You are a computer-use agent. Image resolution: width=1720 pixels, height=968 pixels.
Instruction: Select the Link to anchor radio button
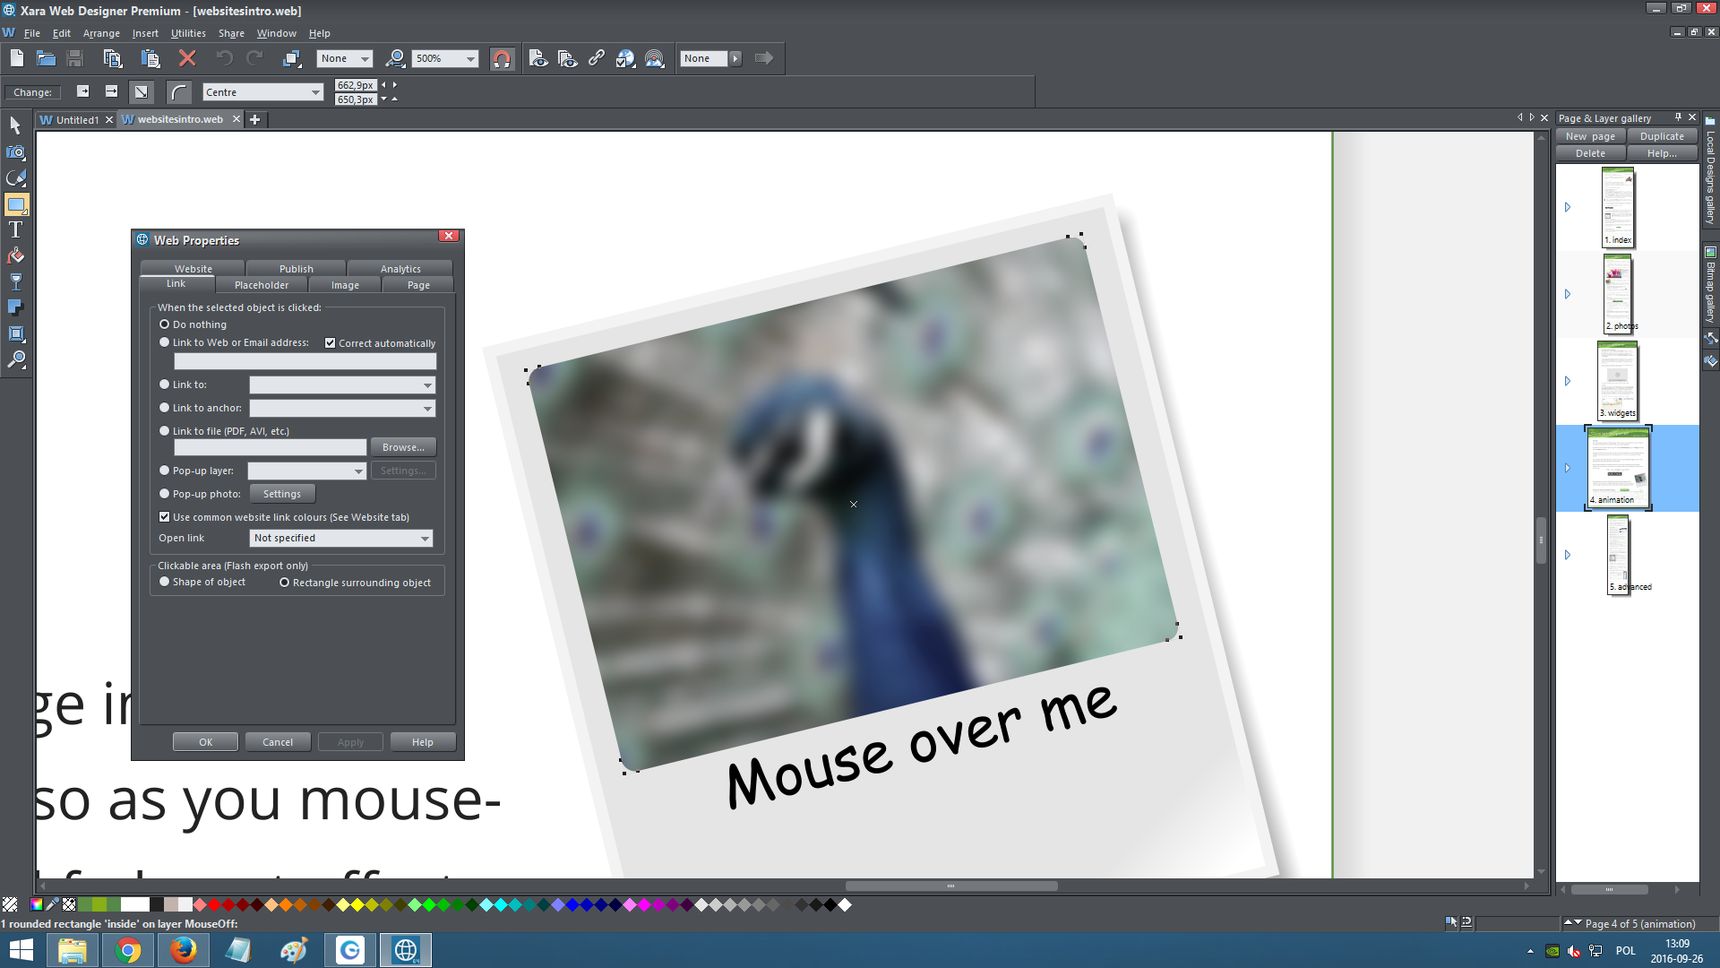point(165,408)
